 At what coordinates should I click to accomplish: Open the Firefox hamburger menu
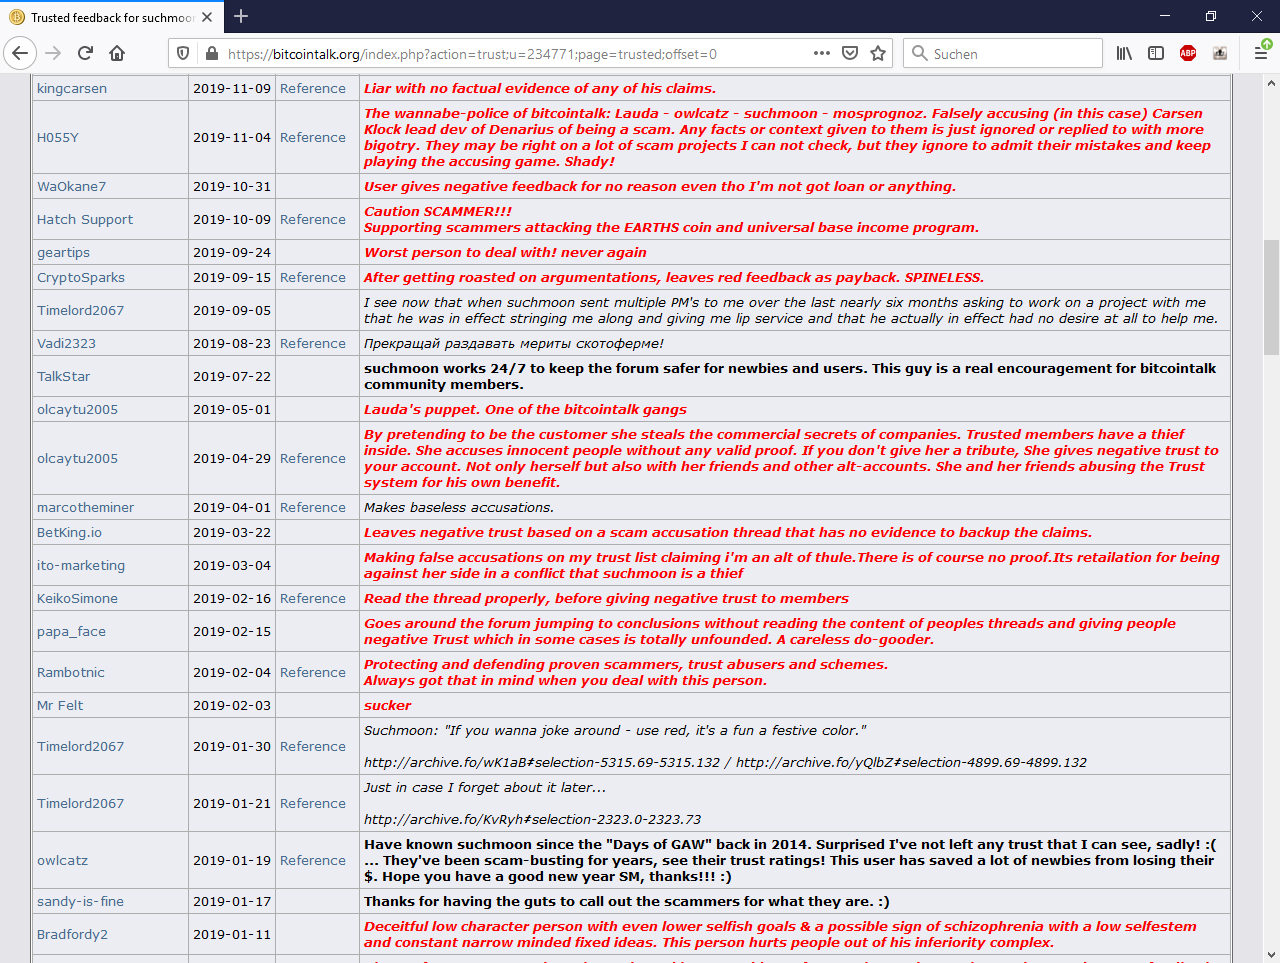[1261, 53]
